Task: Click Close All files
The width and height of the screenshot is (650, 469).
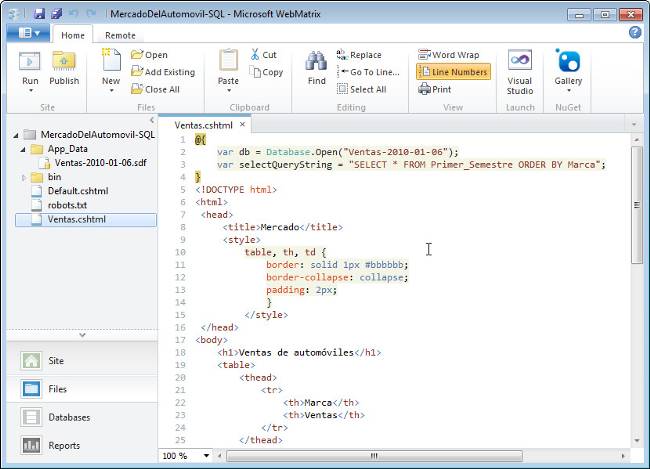Action: pyautogui.click(x=155, y=90)
